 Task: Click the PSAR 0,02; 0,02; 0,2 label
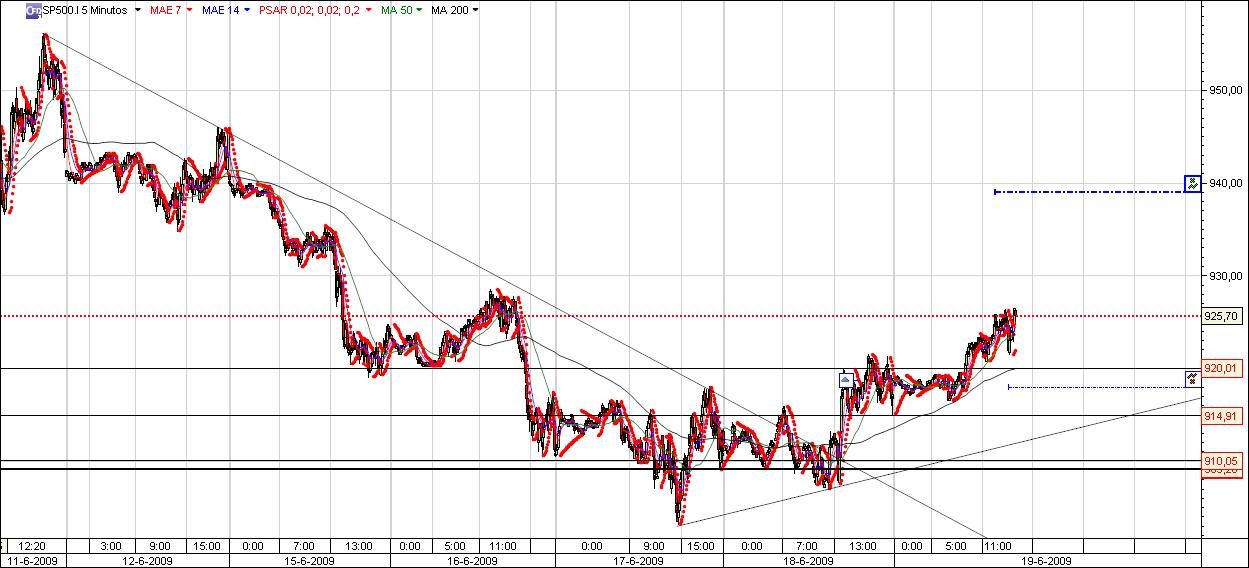(310, 10)
